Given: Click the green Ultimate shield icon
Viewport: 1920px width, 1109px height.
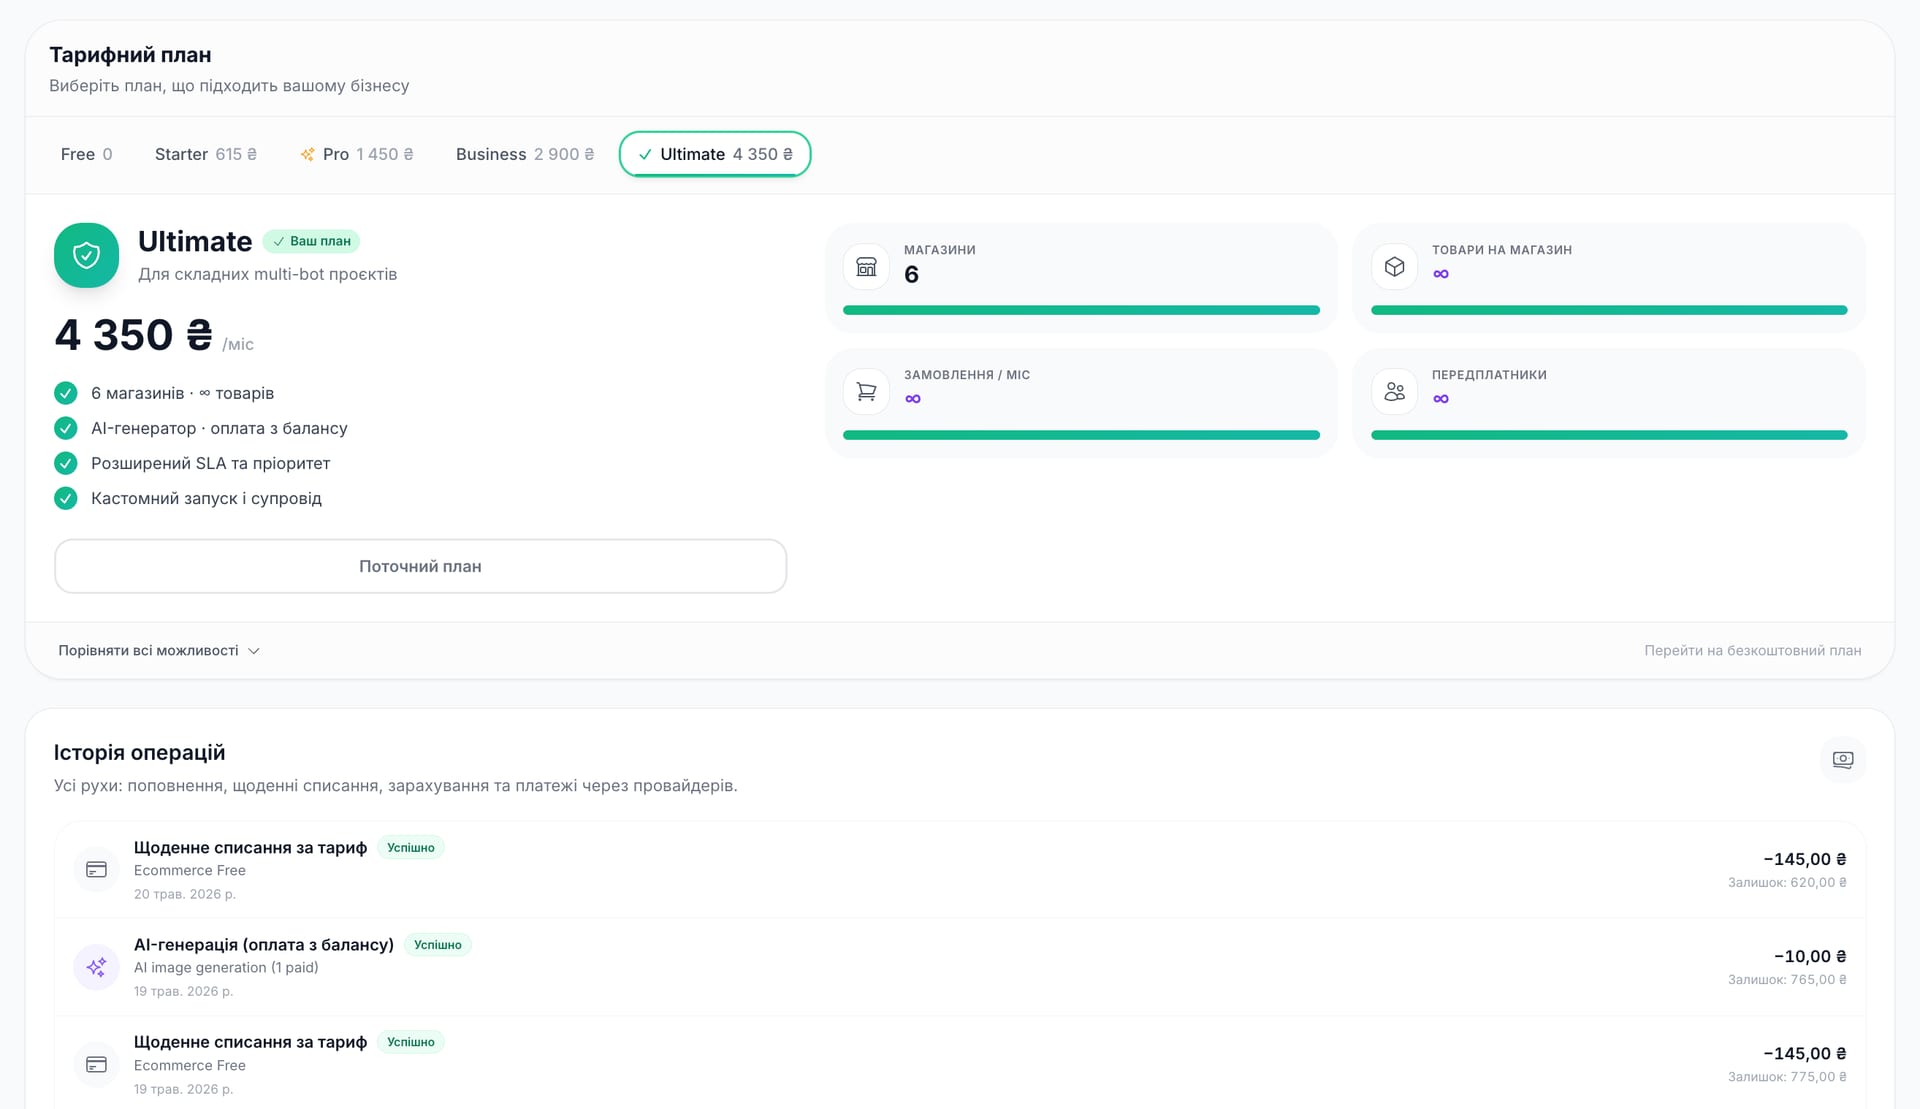Looking at the screenshot, I should (86, 255).
